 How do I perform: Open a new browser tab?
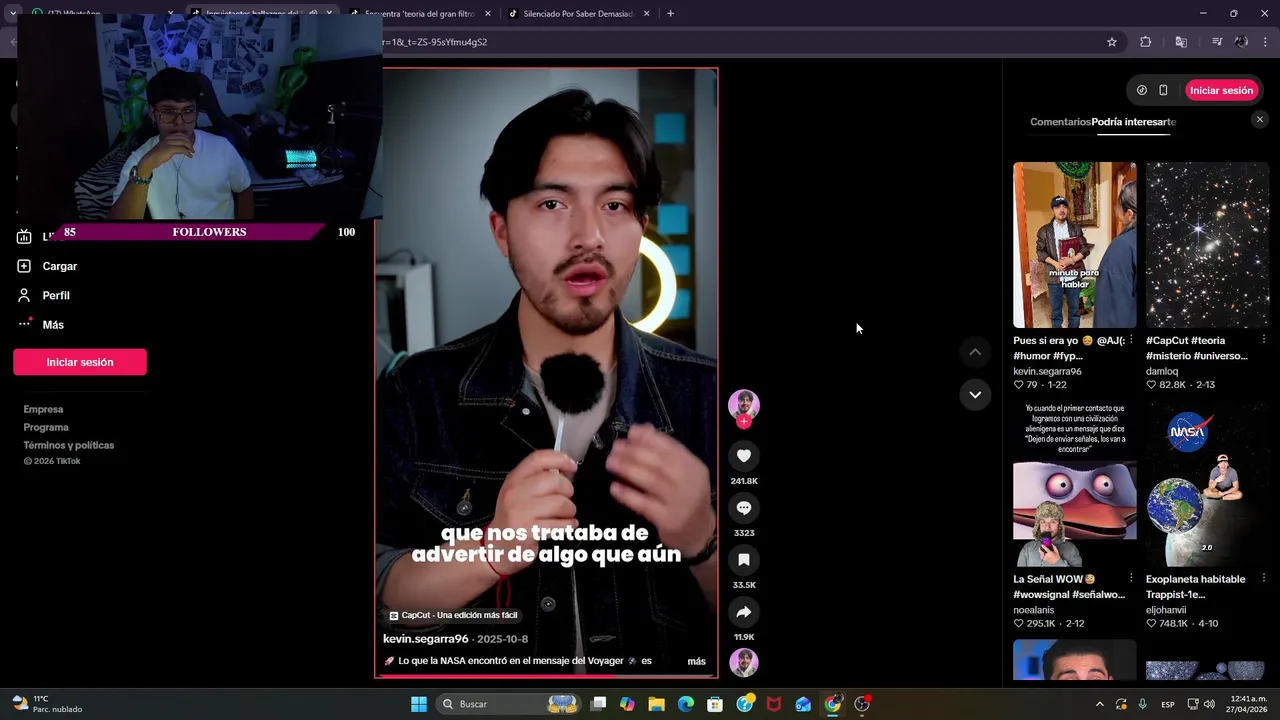pyautogui.click(x=670, y=14)
